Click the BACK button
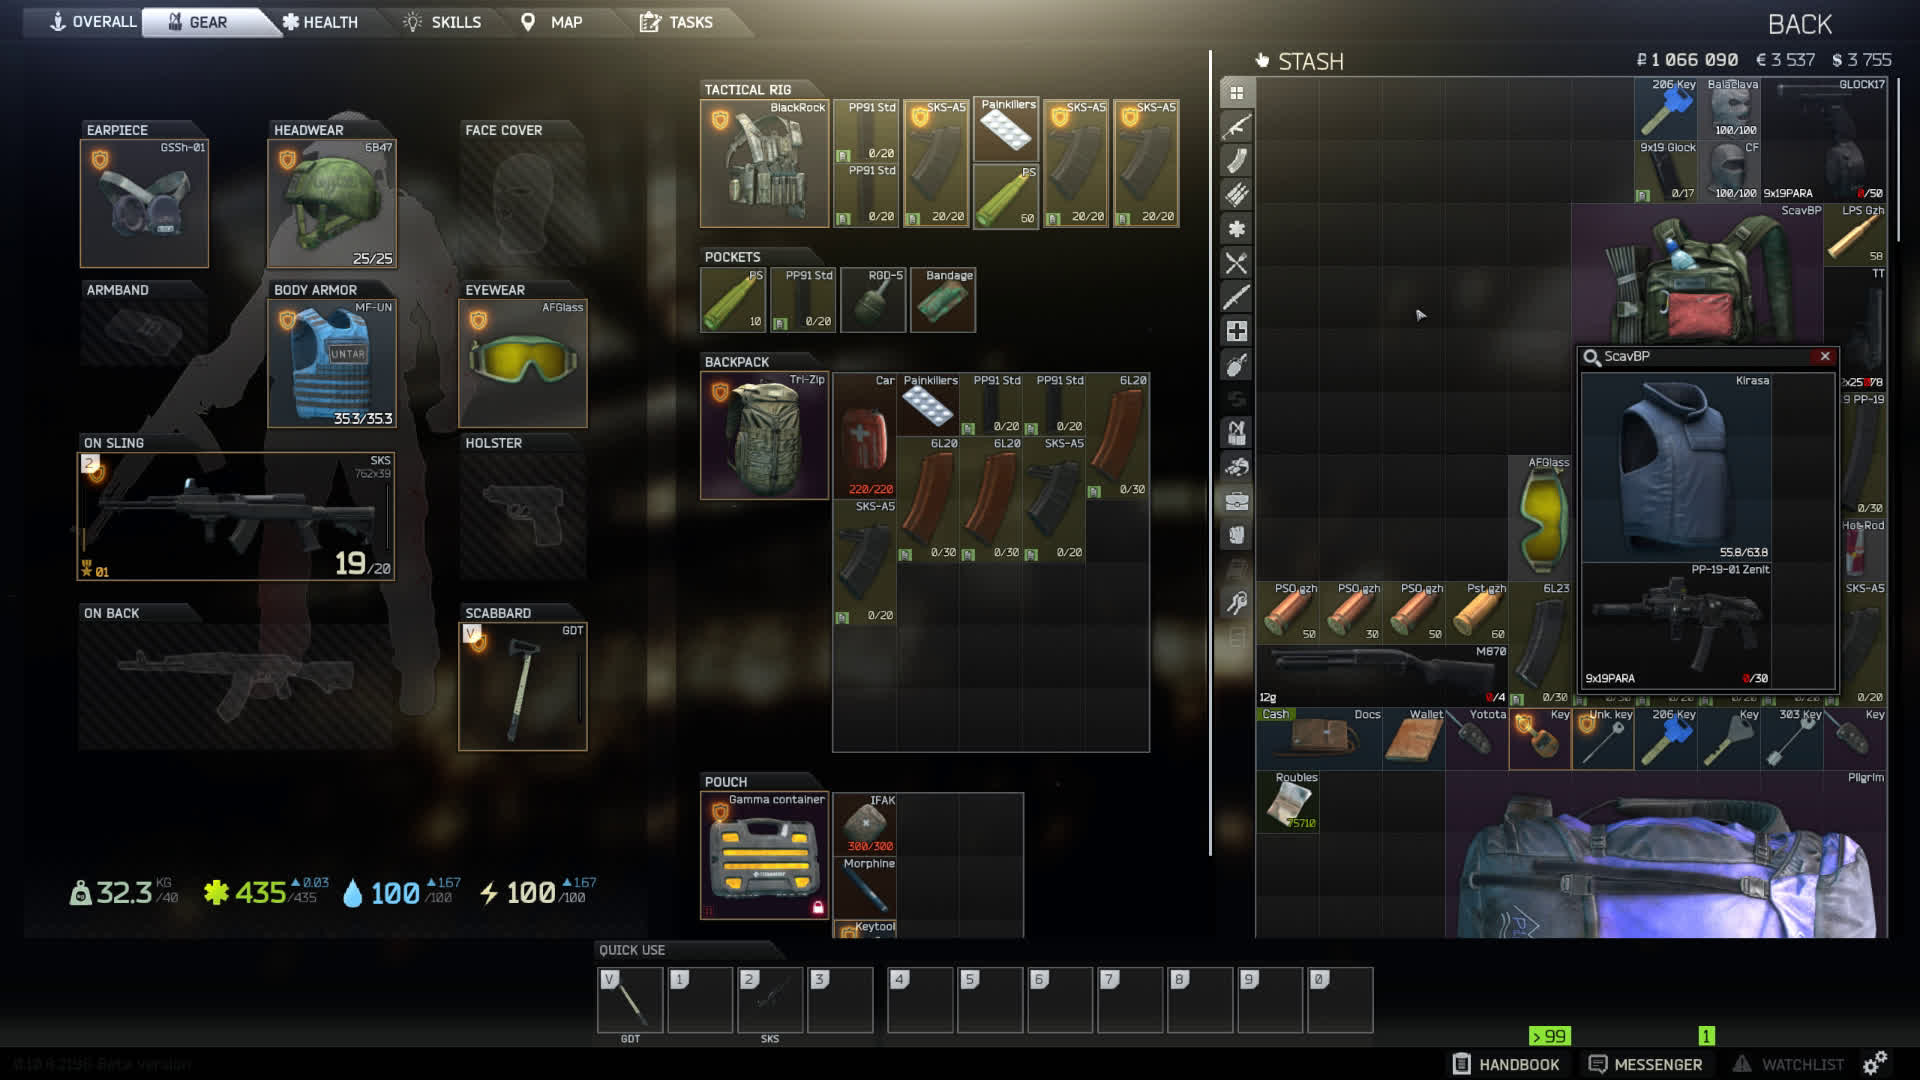Screen dimensions: 1920x1080 click(x=1801, y=22)
